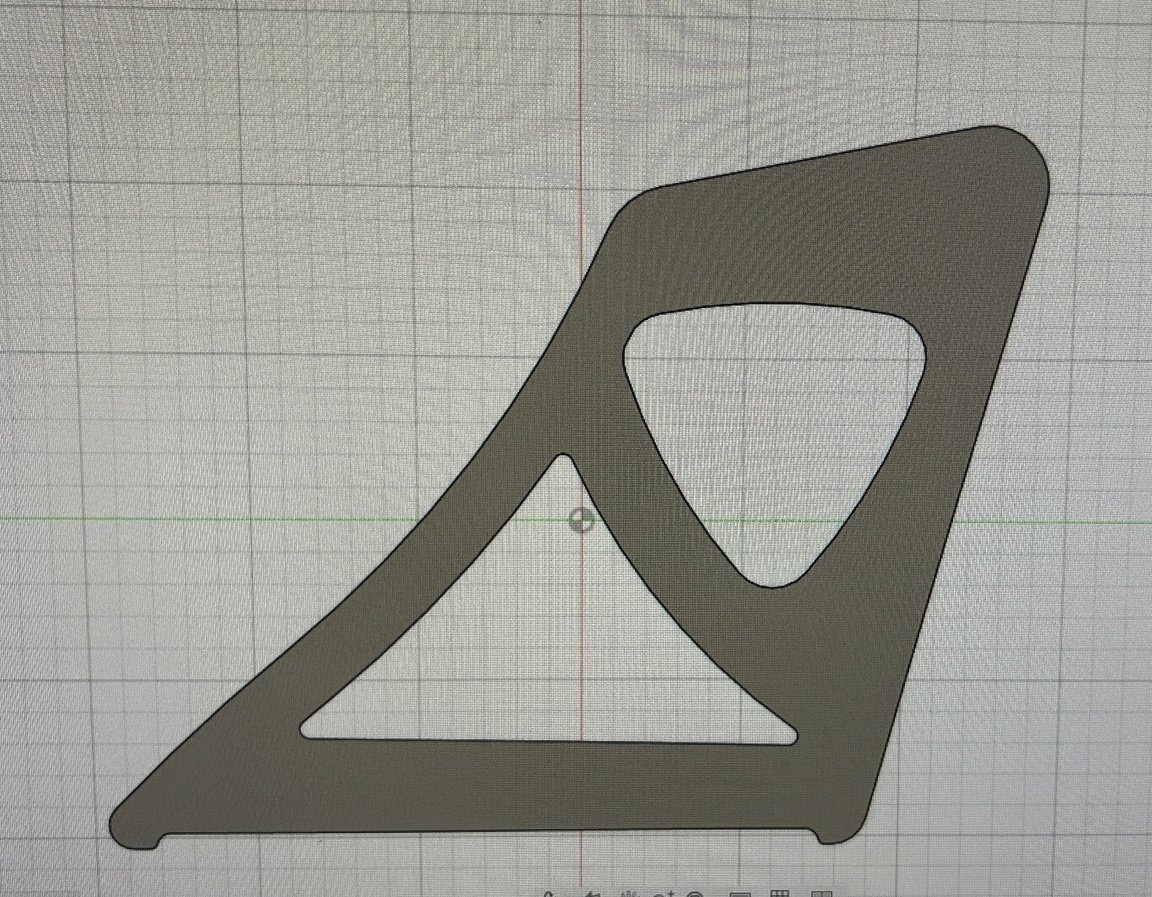Click the origin point marker on the axes
This screenshot has width=1152, height=897.
tap(580, 520)
